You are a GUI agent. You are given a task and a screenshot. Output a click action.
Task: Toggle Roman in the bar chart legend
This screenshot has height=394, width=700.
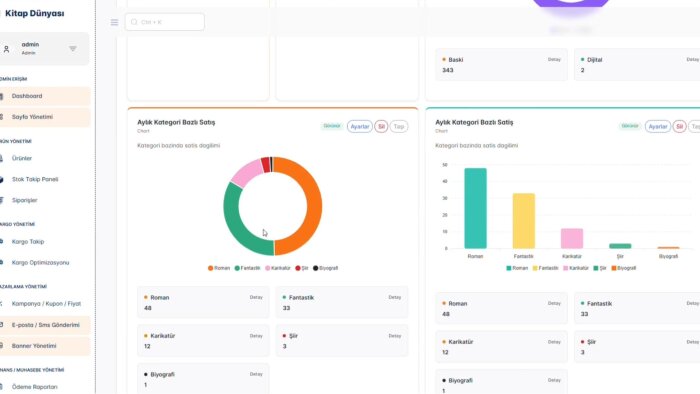coord(517,268)
